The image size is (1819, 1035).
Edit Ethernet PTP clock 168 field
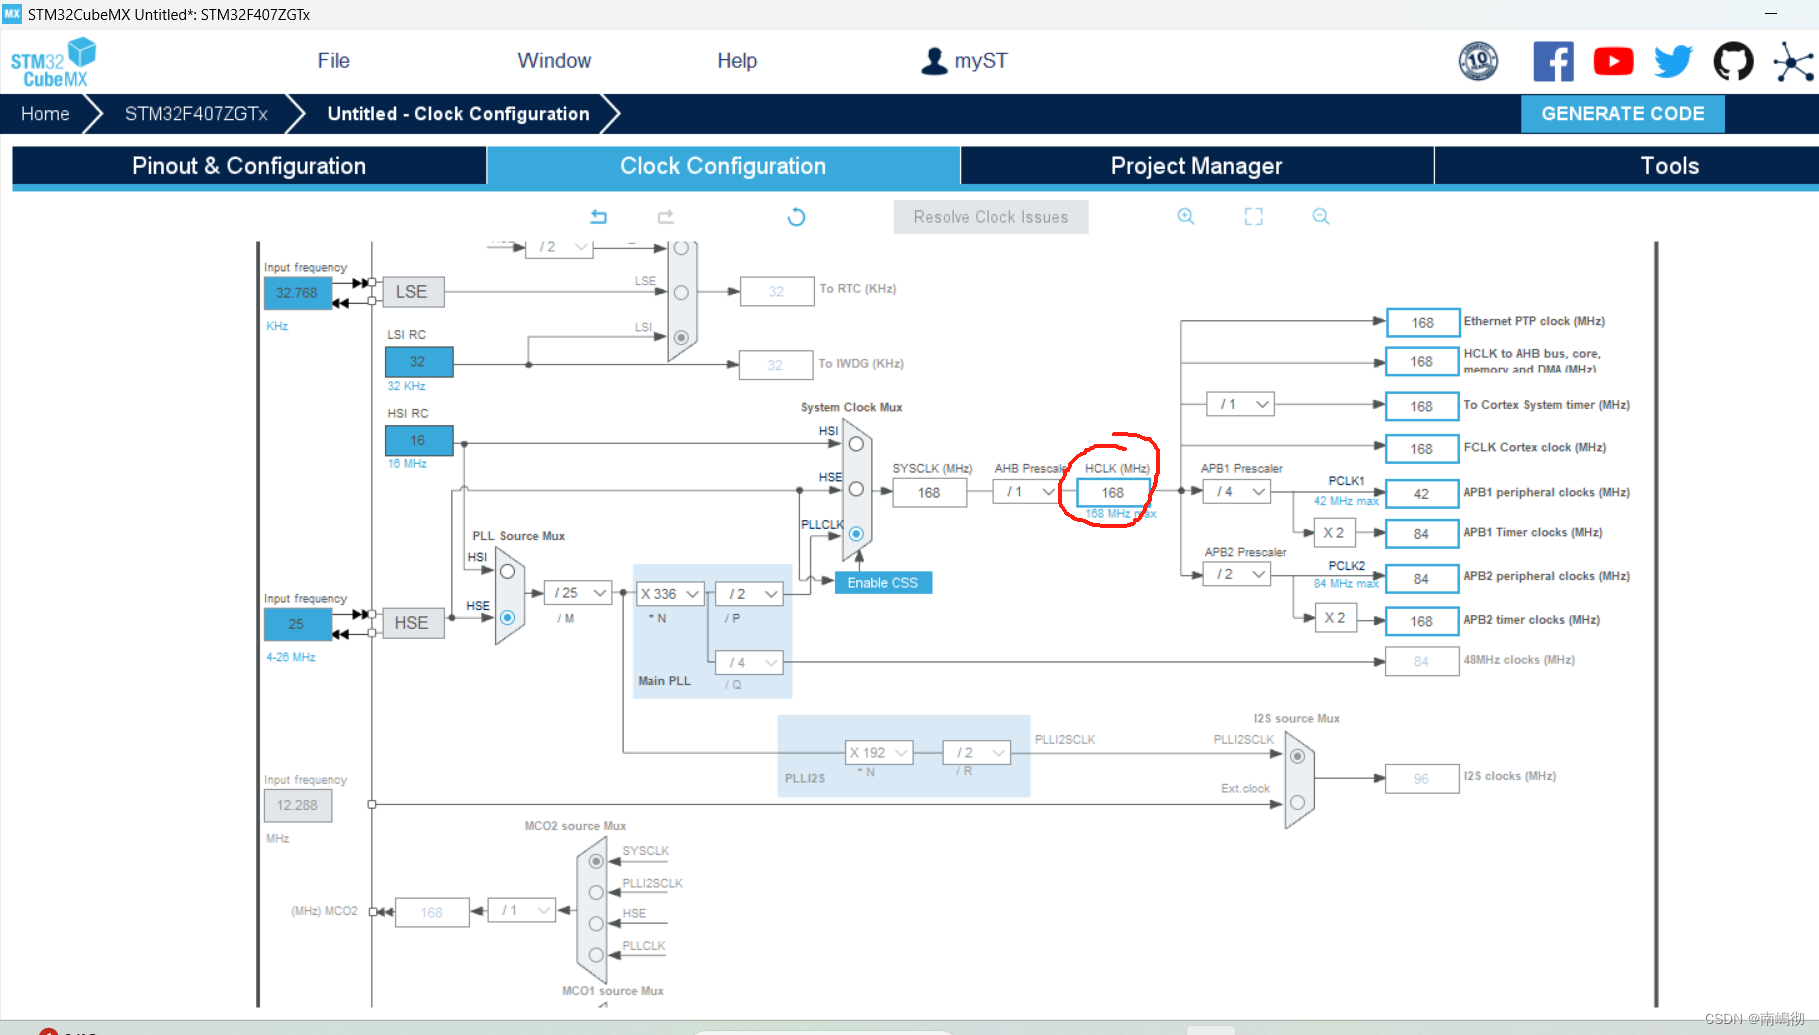[1422, 322]
